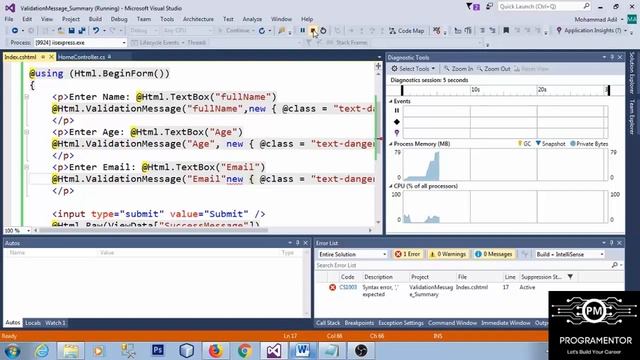Click the Solution Explorer side tab
The image size is (640, 360).
632,73
